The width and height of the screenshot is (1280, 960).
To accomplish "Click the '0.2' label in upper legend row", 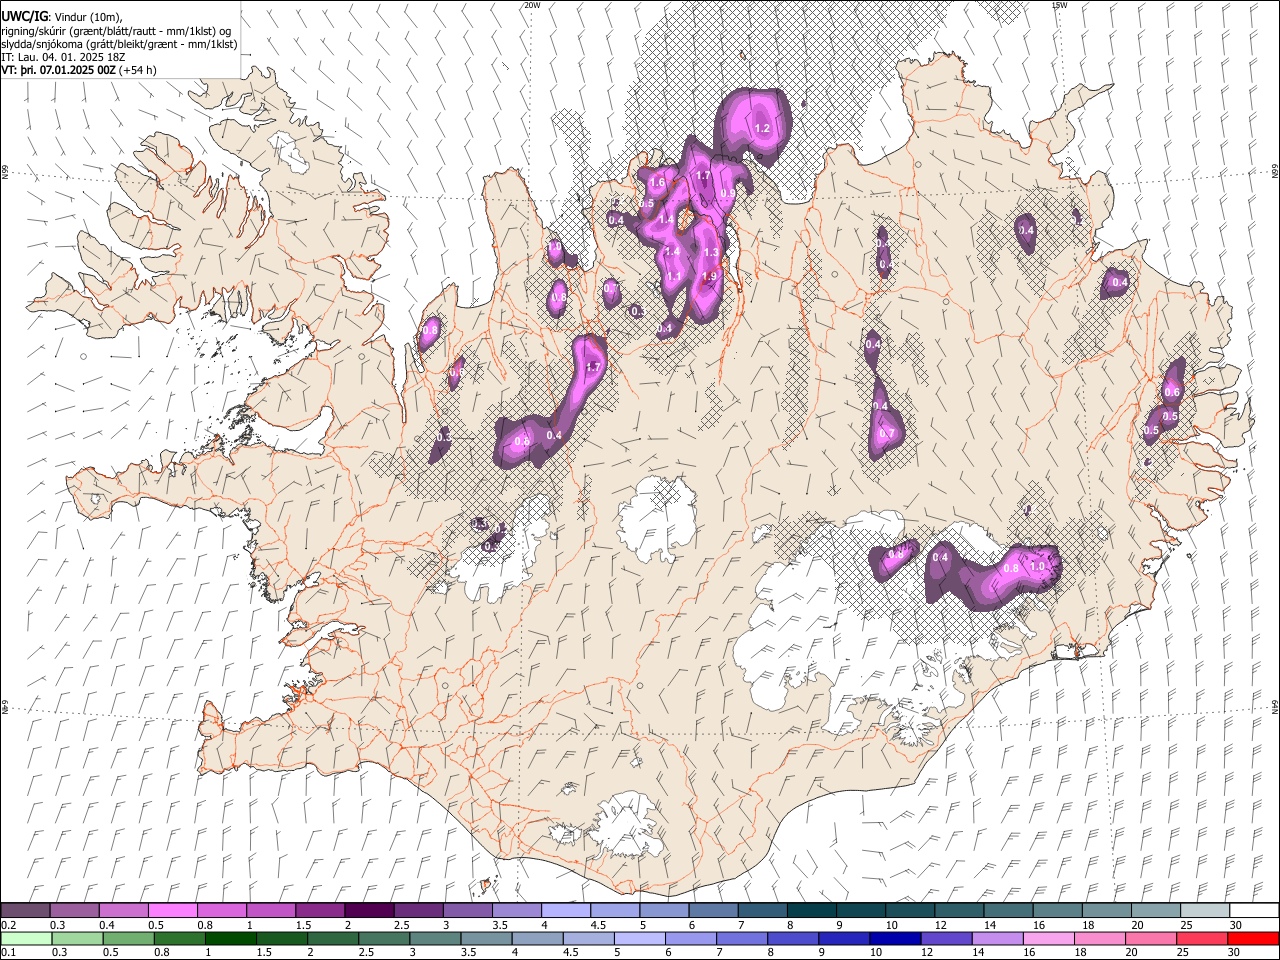I will coord(9,925).
